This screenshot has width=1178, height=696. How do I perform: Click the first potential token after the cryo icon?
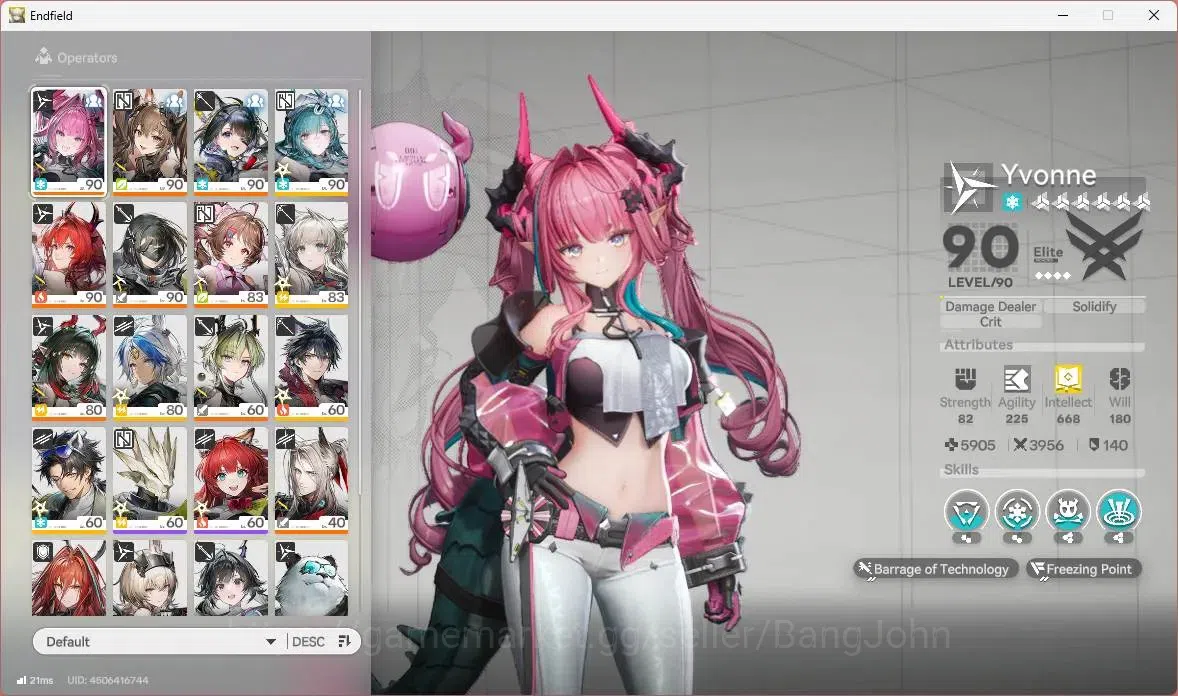(1040, 201)
